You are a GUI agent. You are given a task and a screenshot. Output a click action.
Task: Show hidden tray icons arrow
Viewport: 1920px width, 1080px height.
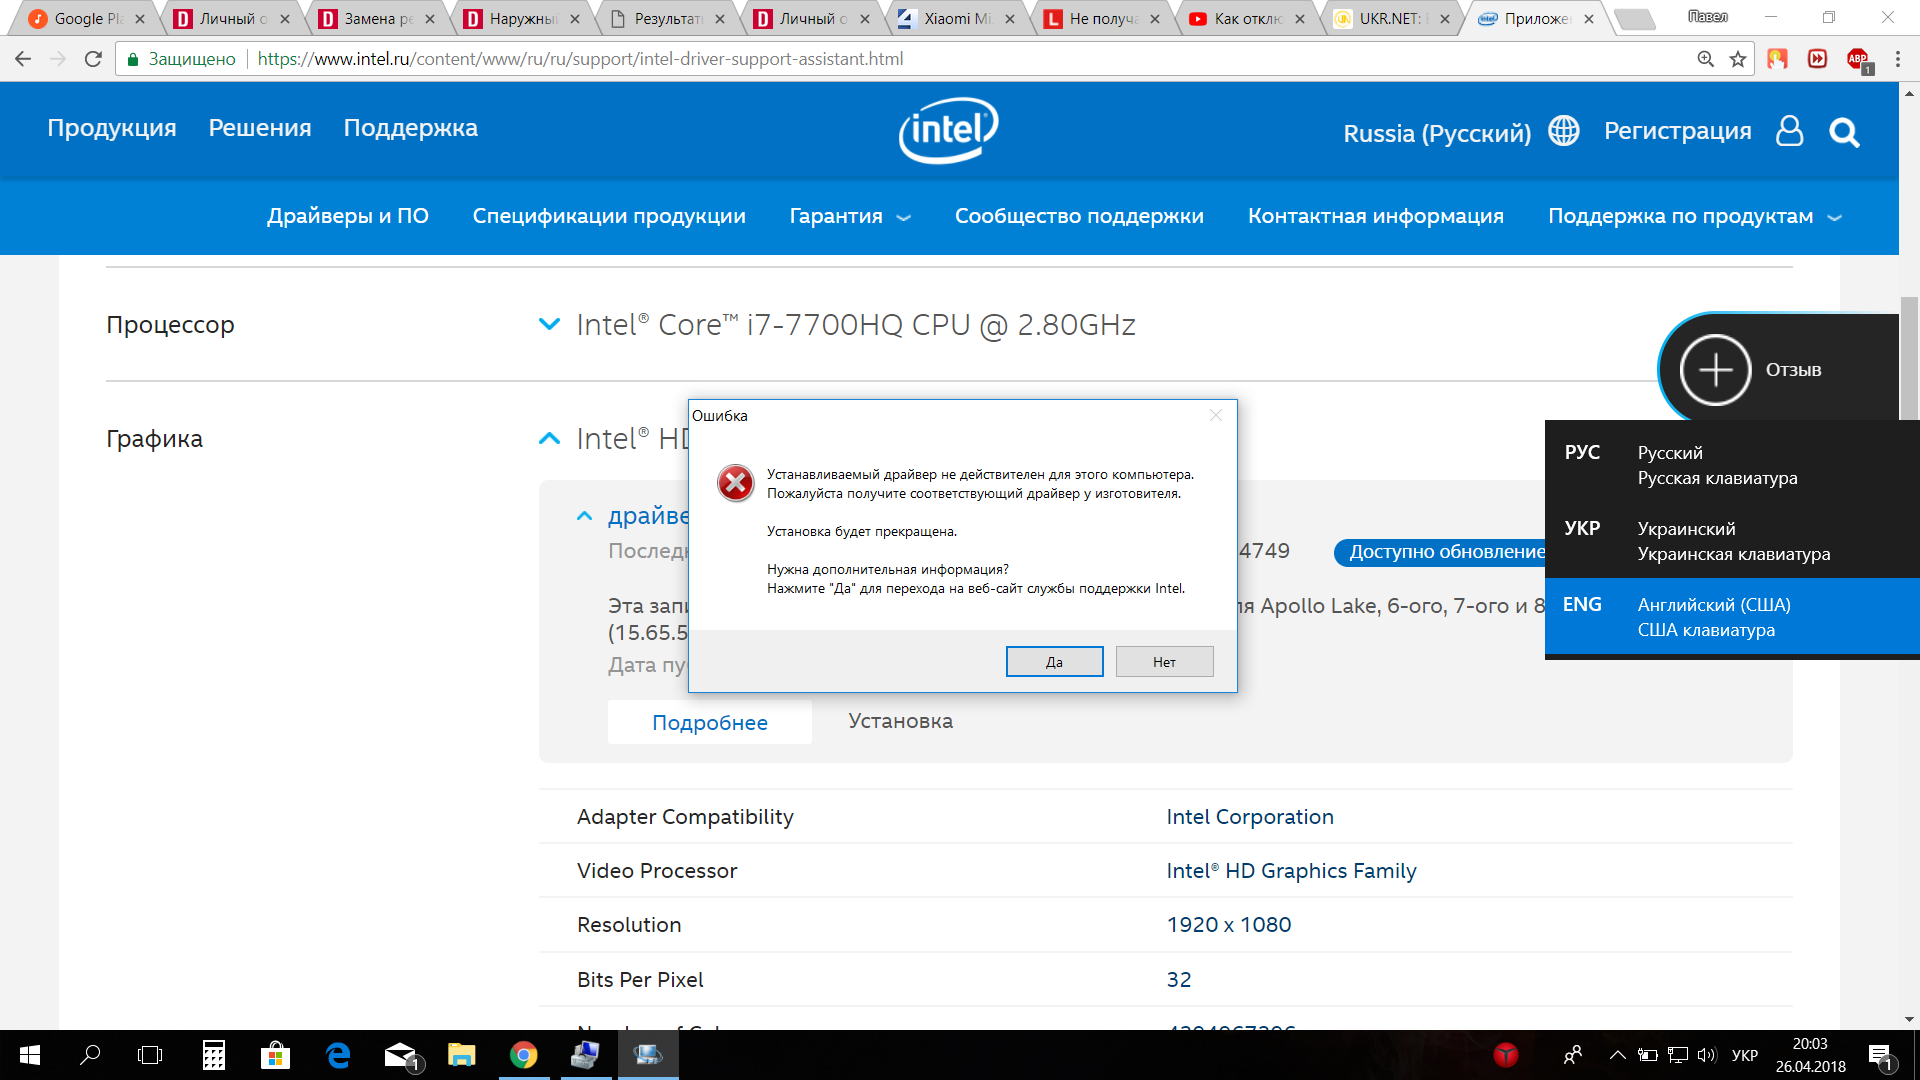pyautogui.click(x=1617, y=1055)
